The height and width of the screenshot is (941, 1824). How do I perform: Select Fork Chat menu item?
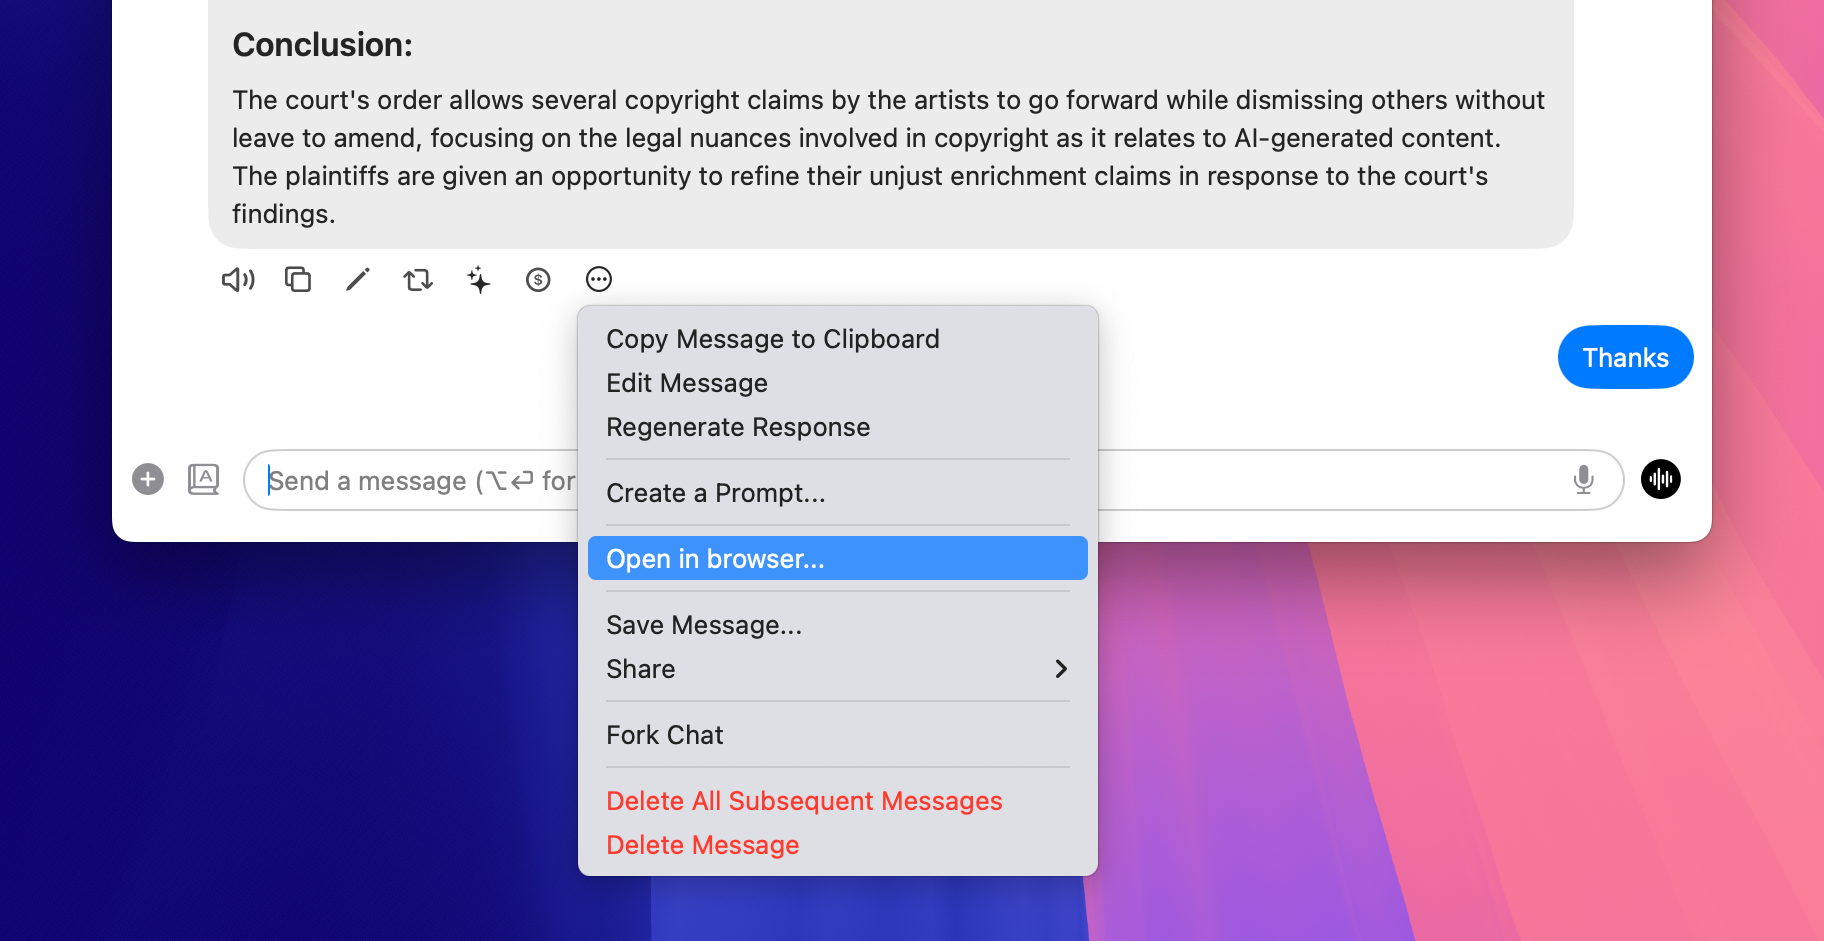[x=838, y=735]
